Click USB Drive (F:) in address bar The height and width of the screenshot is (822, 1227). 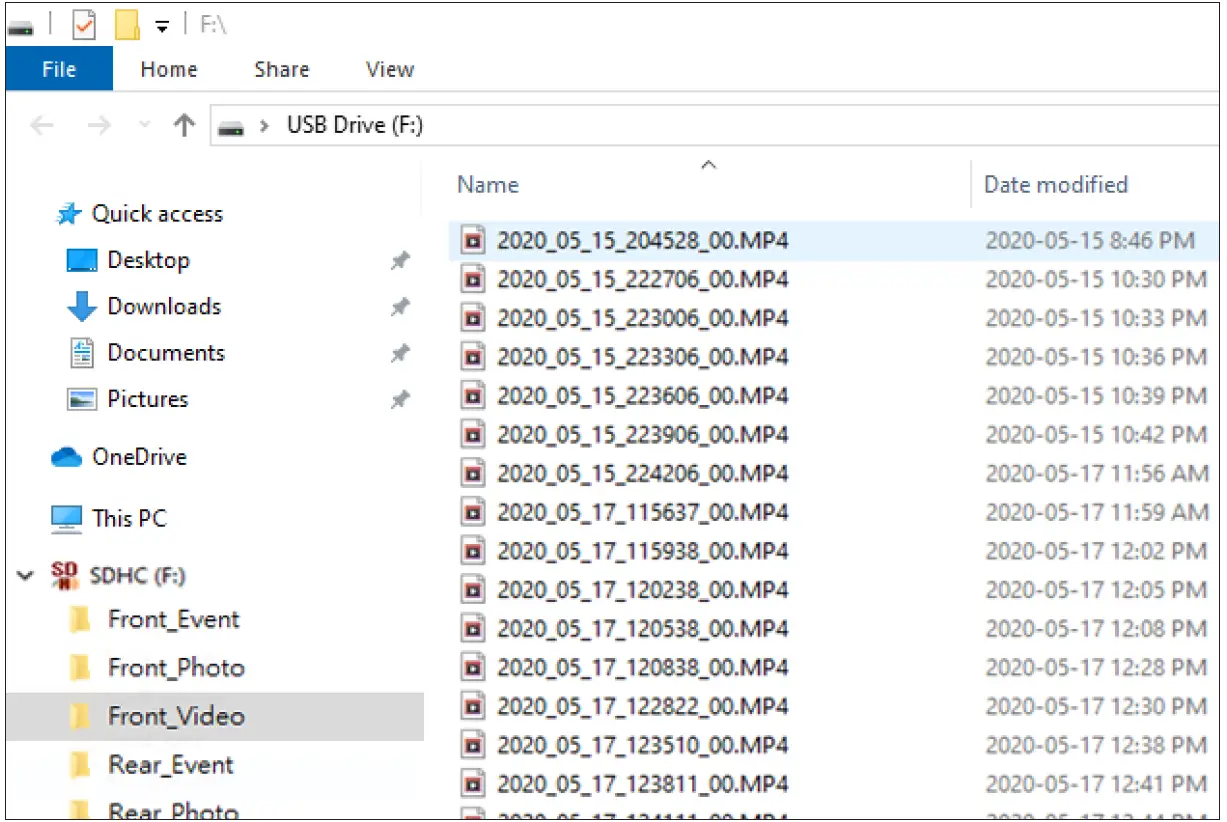coord(355,125)
